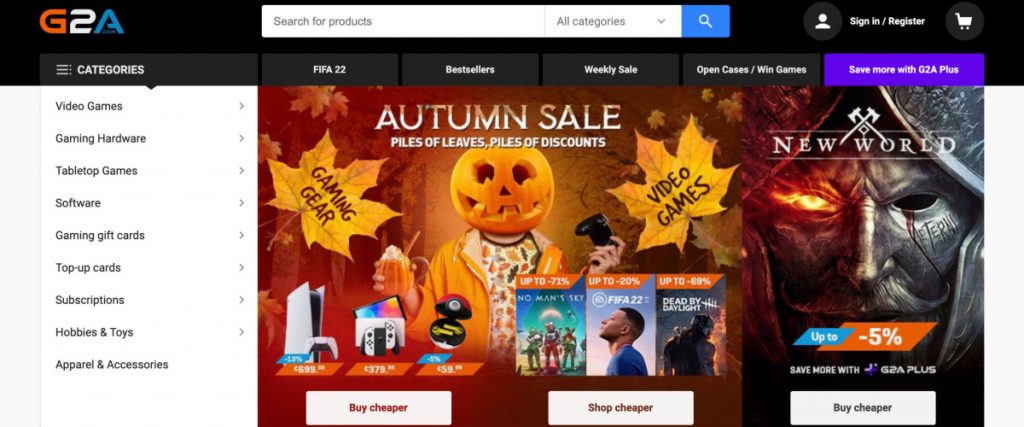The height and width of the screenshot is (427, 1024).
Task: Open the shopping cart icon
Action: click(x=964, y=22)
